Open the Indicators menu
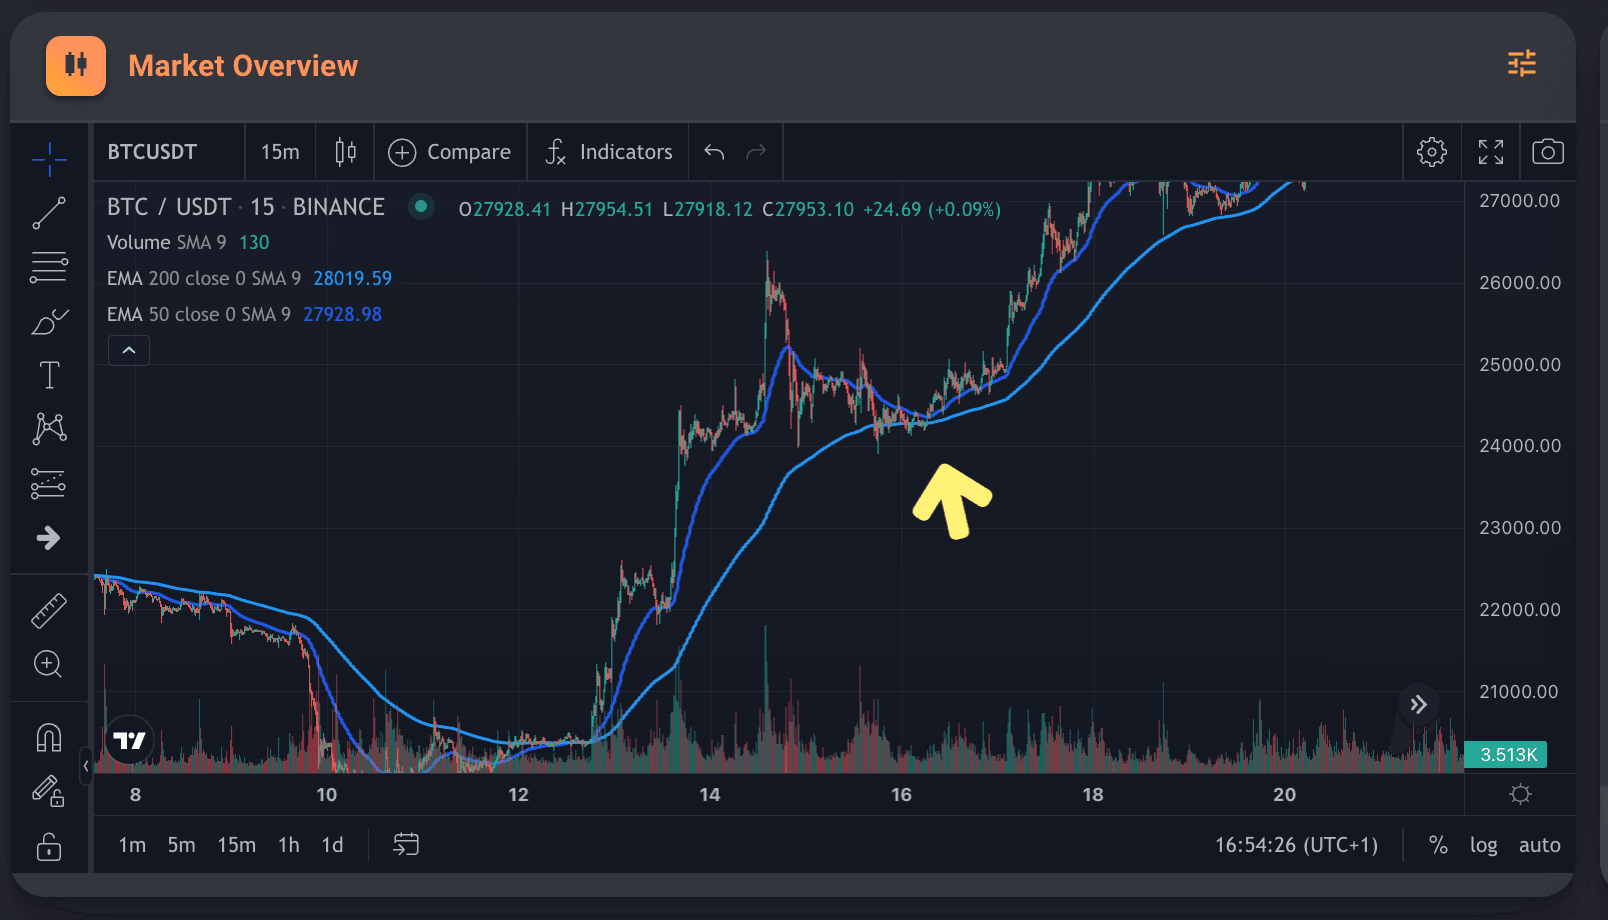 pyautogui.click(x=609, y=152)
